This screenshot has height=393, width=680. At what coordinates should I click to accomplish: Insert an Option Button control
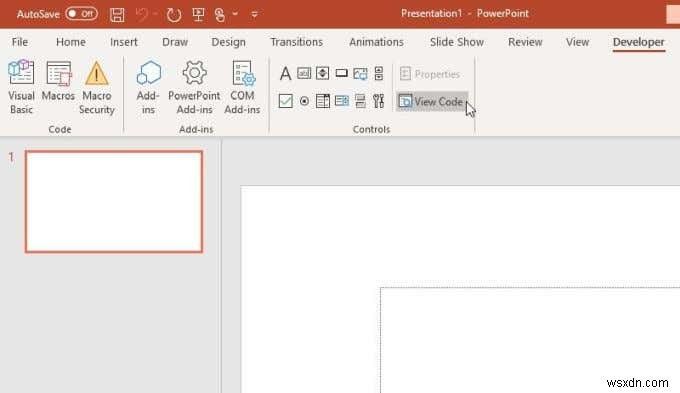(304, 101)
